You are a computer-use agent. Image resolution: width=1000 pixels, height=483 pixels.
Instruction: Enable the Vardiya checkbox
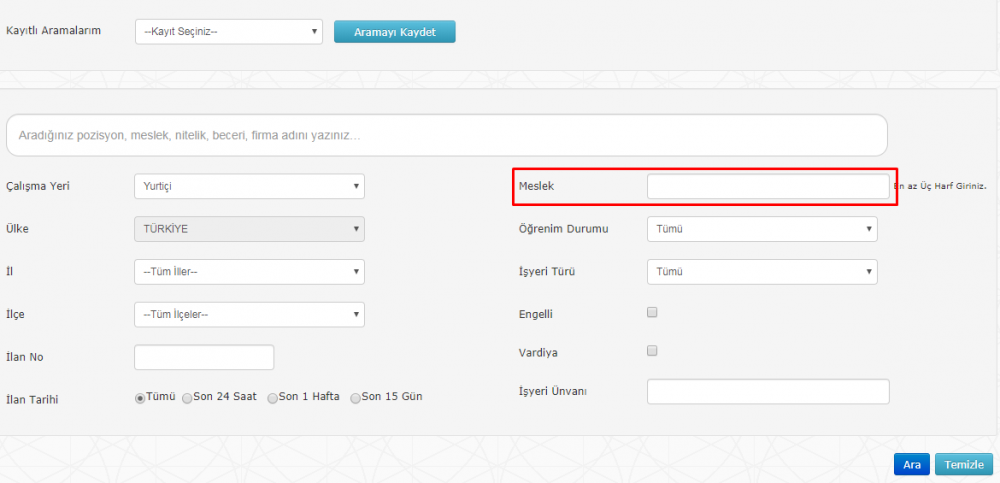click(x=652, y=351)
